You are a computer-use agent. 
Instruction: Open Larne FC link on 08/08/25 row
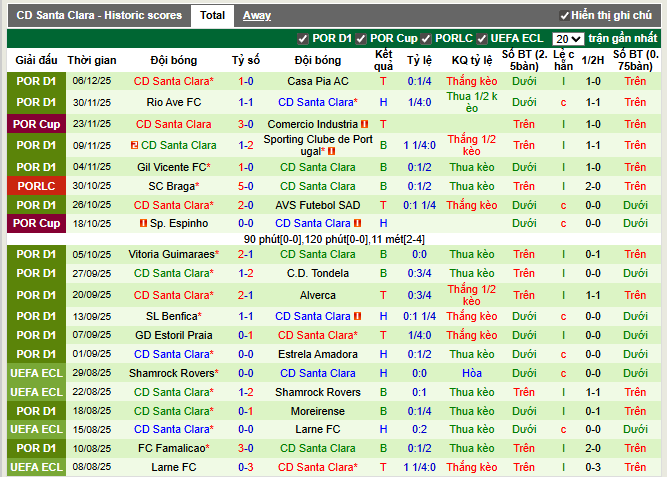(174, 468)
